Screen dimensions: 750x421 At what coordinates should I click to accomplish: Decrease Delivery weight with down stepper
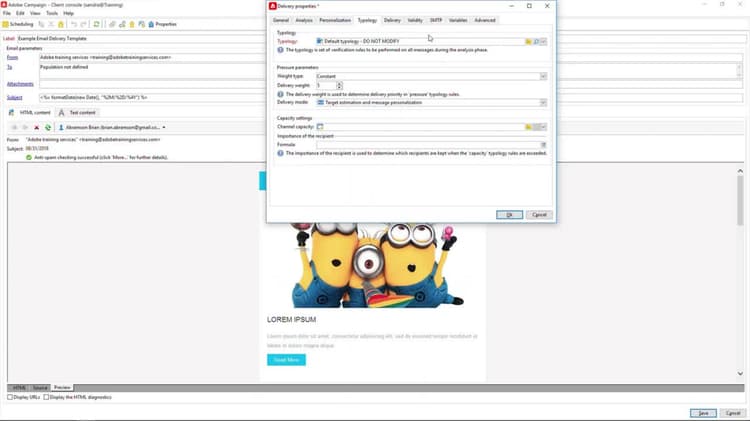tap(339, 88)
